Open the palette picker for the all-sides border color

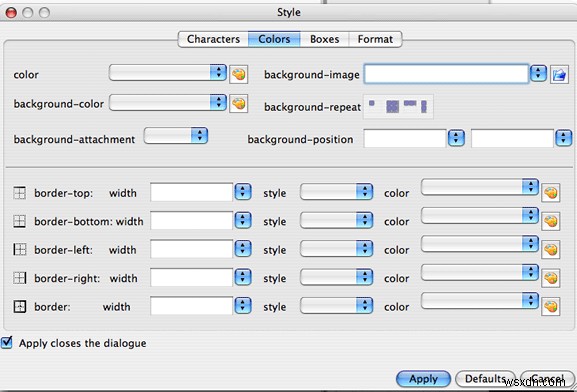click(x=551, y=306)
